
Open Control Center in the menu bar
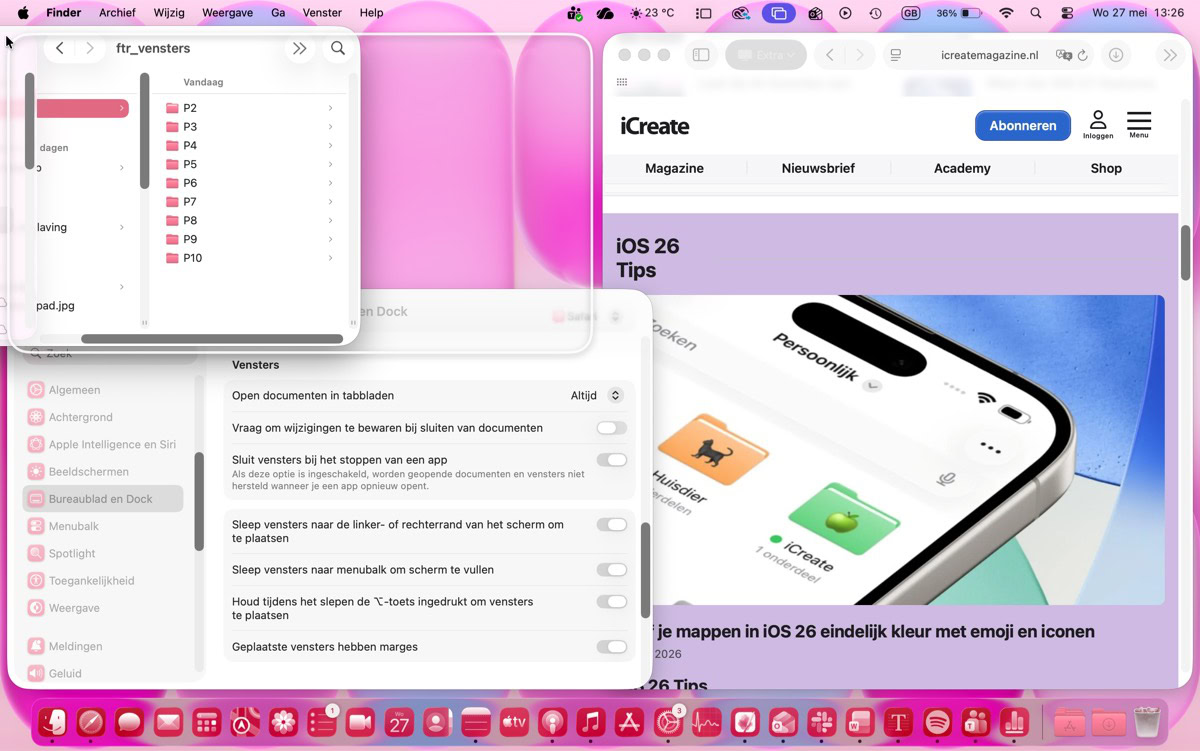[x=1068, y=13]
